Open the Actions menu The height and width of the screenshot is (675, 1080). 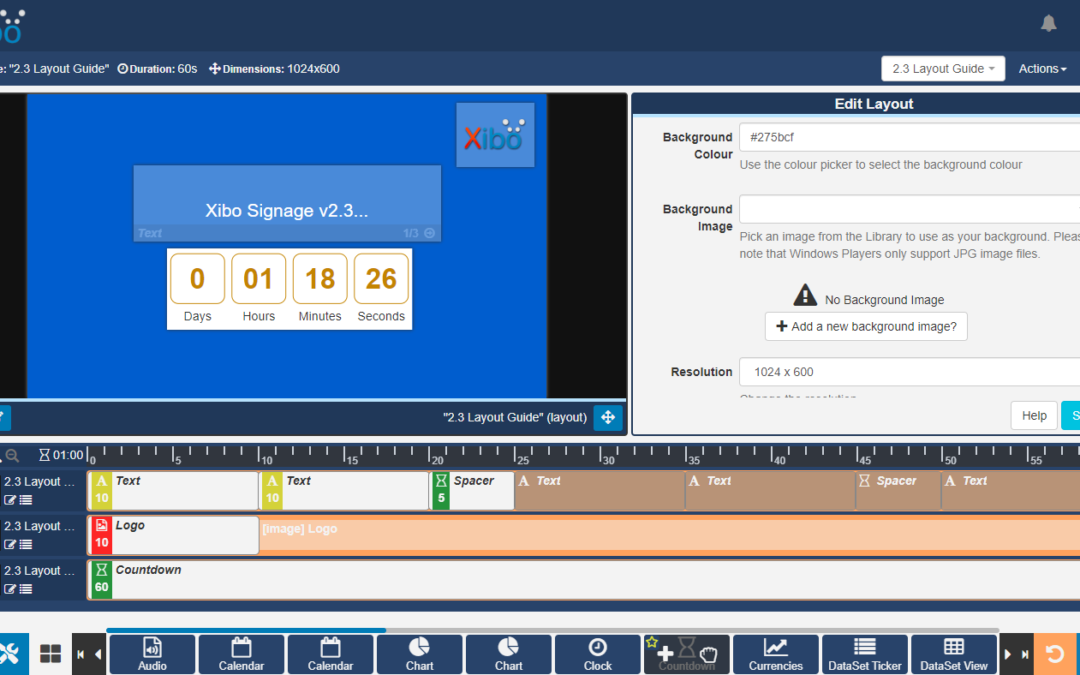(x=1042, y=69)
